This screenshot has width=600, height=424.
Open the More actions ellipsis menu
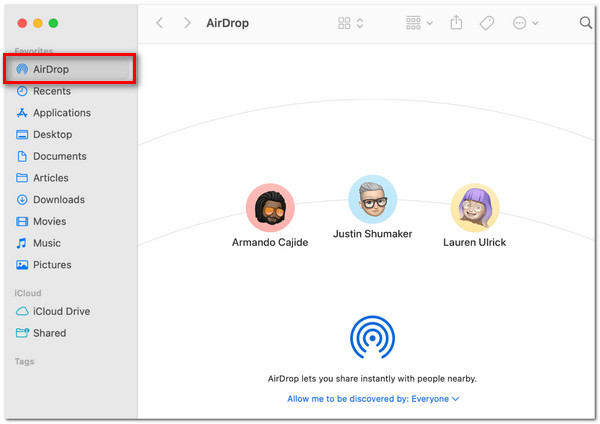(x=525, y=23)
